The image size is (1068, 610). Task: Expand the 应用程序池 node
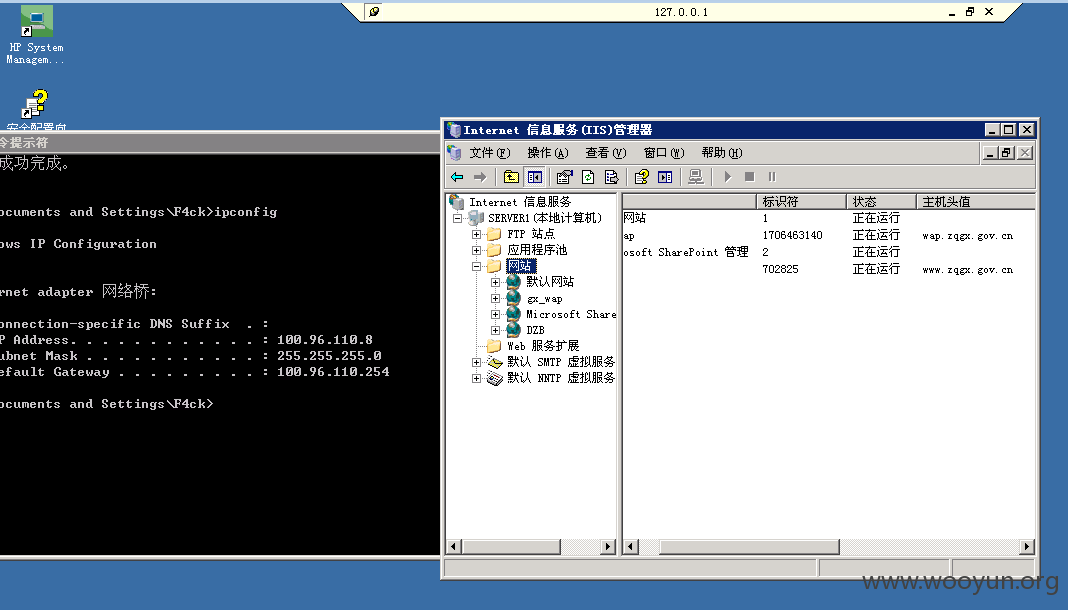477,251
